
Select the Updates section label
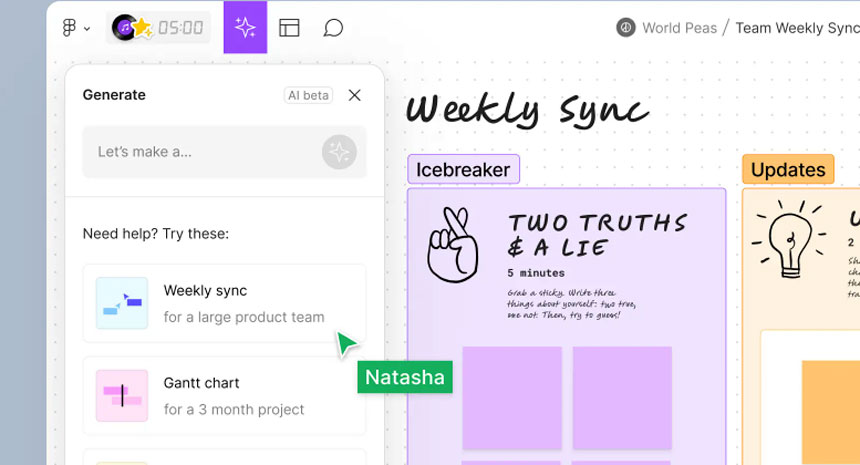coord(788,170)
